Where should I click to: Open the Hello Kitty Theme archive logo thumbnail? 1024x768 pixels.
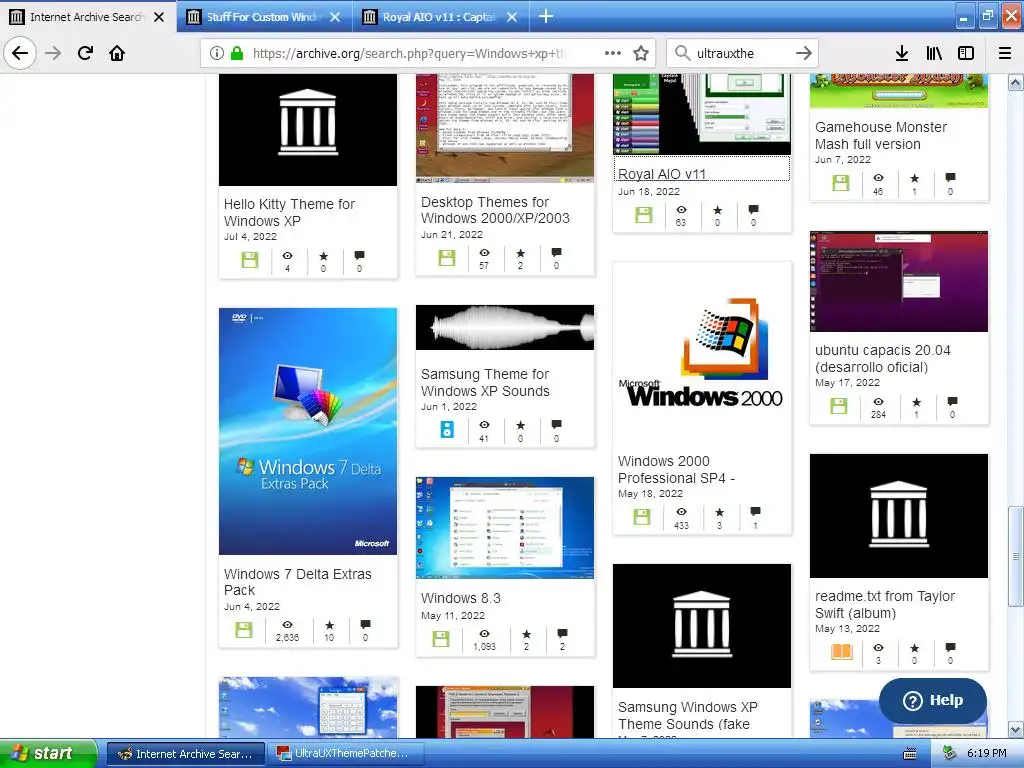(308, 129)
